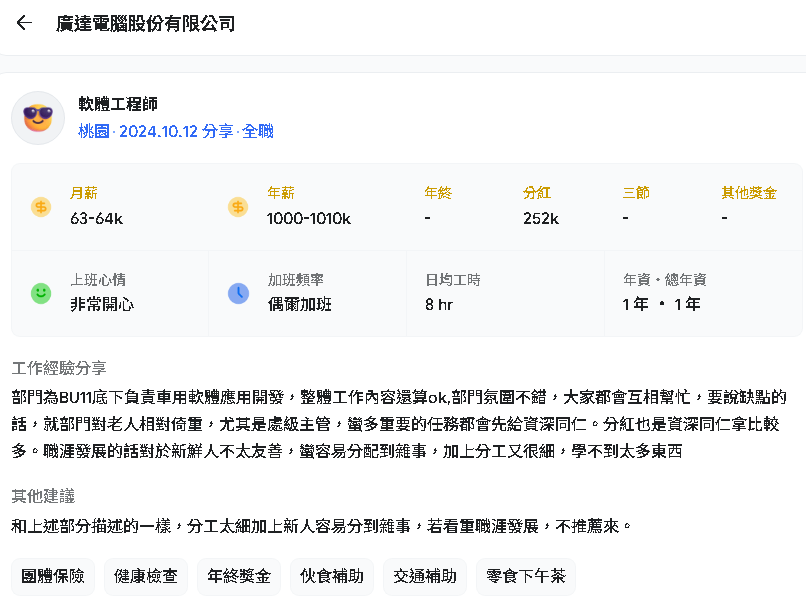Select the 非常開心 mood value
The height and width of the screenshot is (597, 806).
click(102, 304)
